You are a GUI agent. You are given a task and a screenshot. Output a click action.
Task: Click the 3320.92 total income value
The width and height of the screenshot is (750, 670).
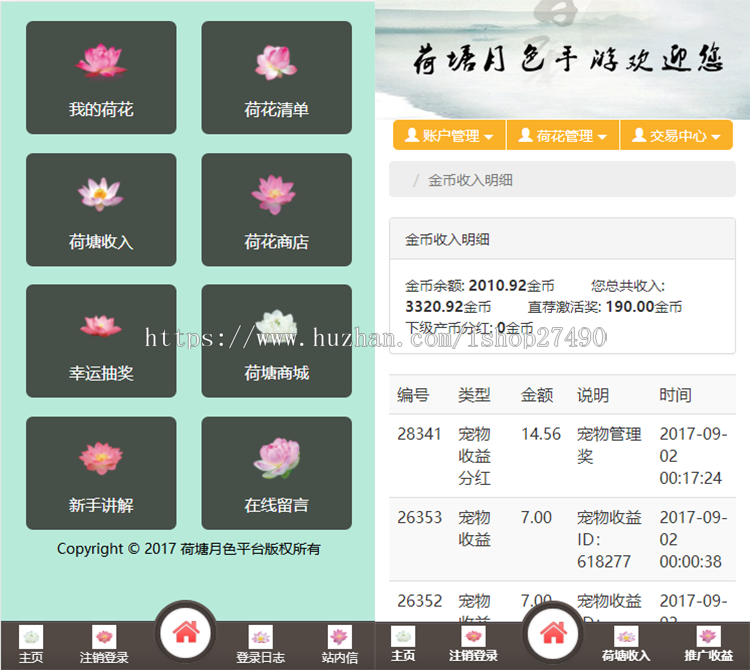434,307
